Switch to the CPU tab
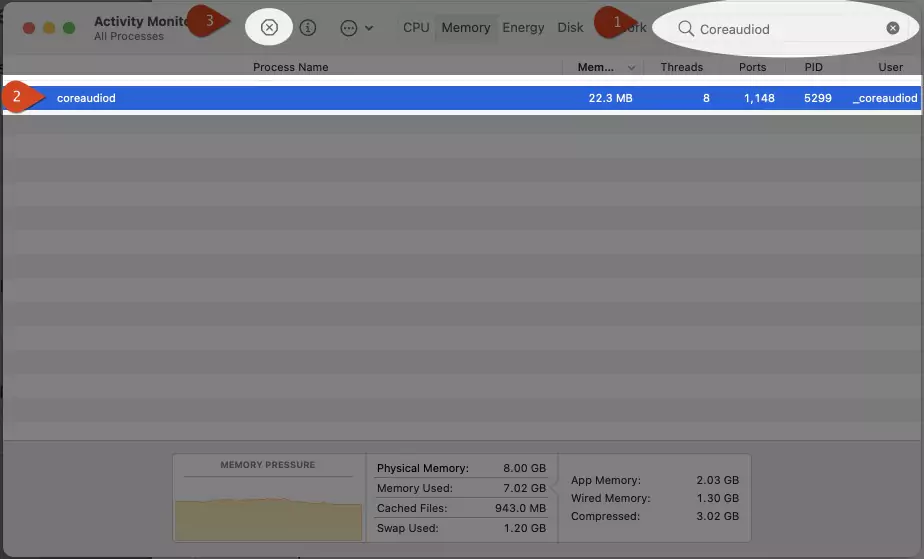 coord(416,28)
